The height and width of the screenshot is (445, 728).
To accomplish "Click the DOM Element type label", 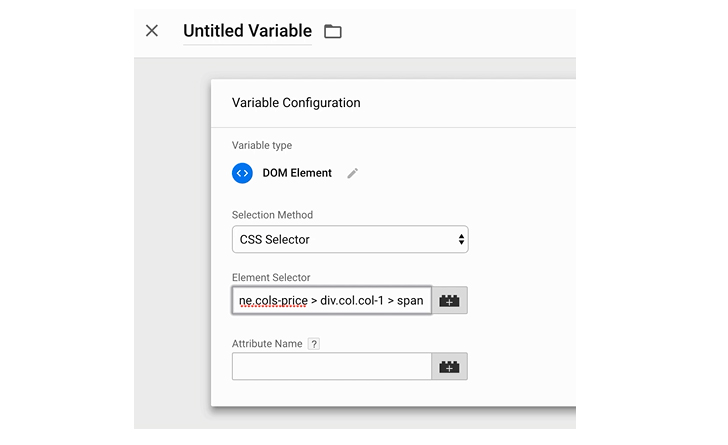I will (x=297, y=173).
